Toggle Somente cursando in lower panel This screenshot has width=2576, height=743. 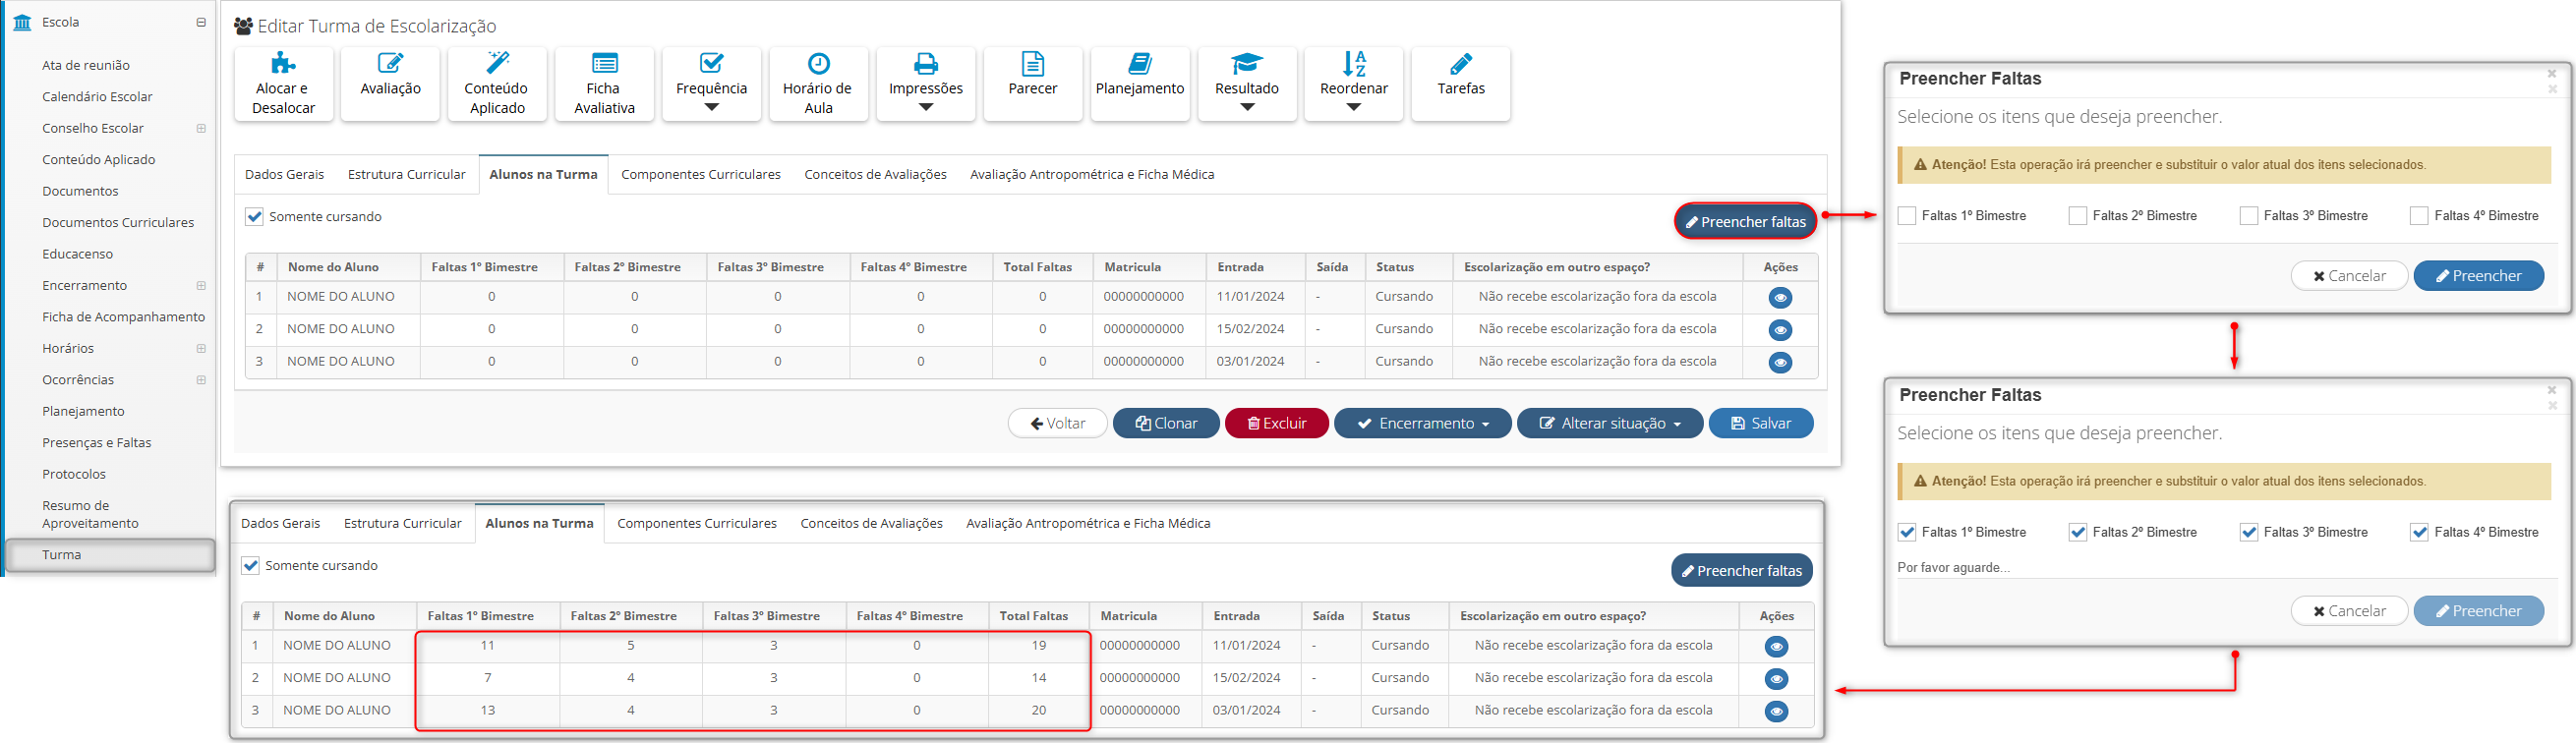(x=250, y=566)
